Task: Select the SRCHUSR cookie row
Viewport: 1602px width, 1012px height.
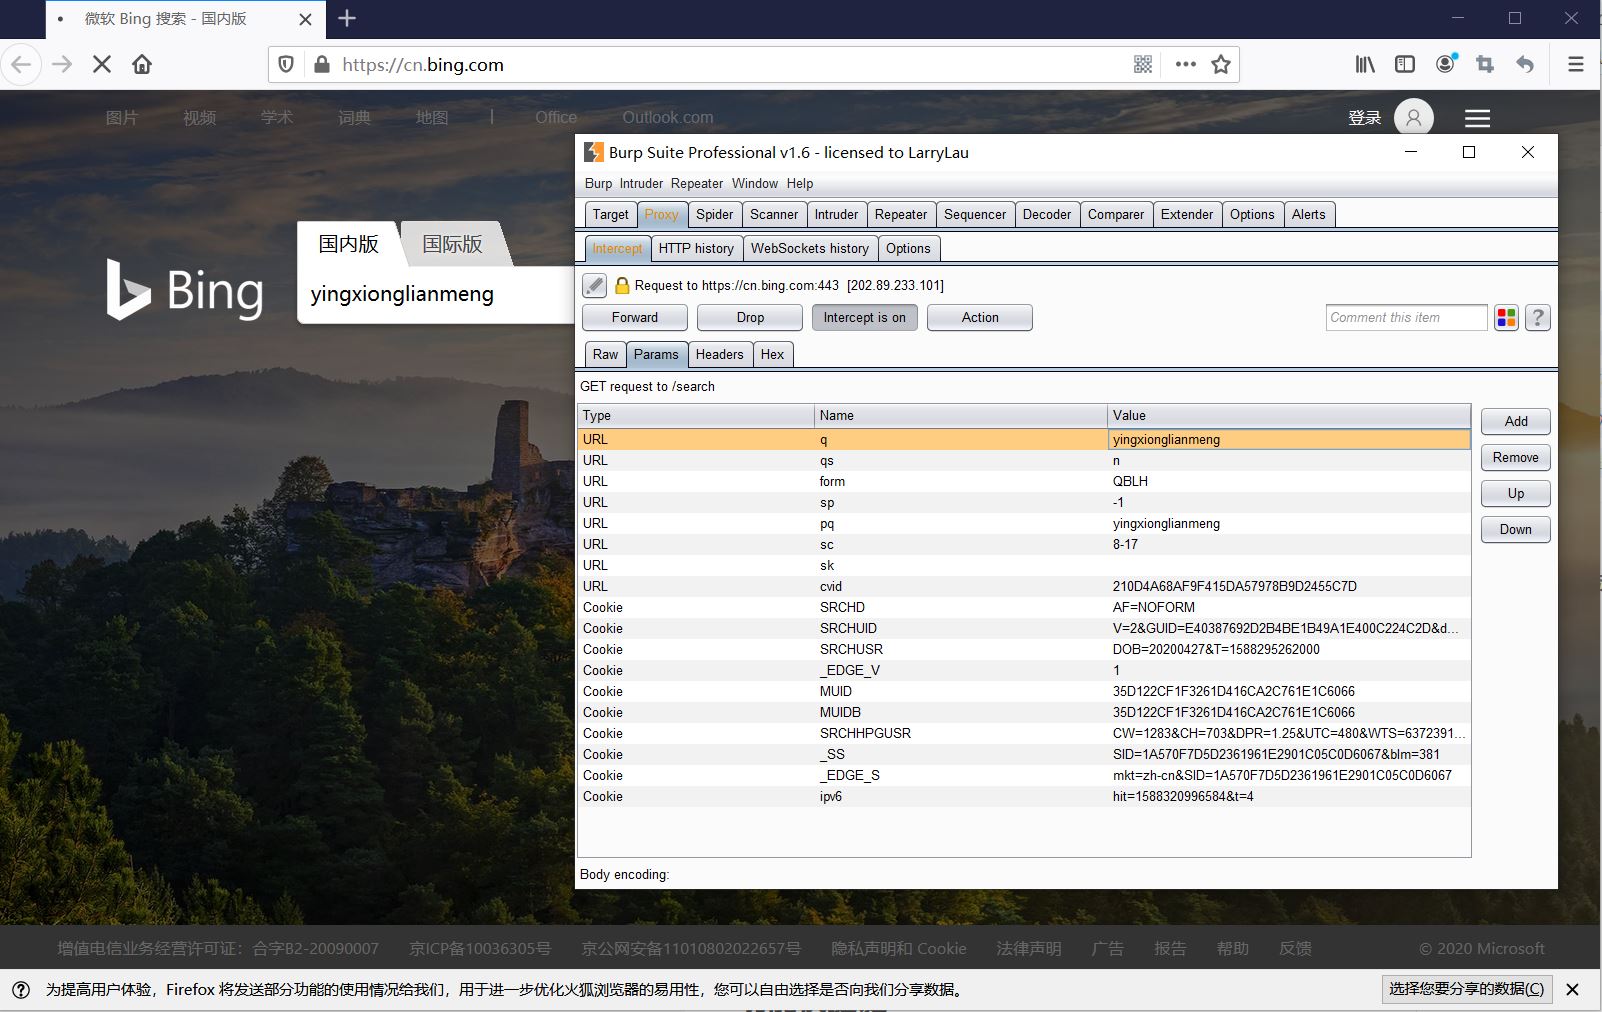Action: (1024, 649)
